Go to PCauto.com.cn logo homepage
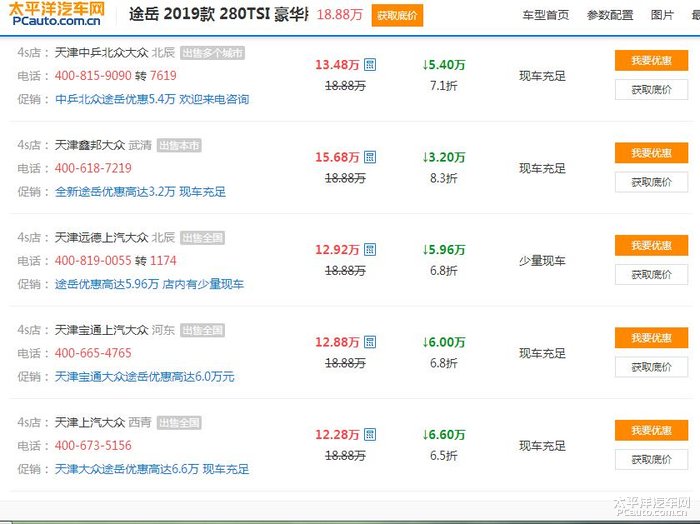The image size is (700, 524). click(x=57, y=14)
